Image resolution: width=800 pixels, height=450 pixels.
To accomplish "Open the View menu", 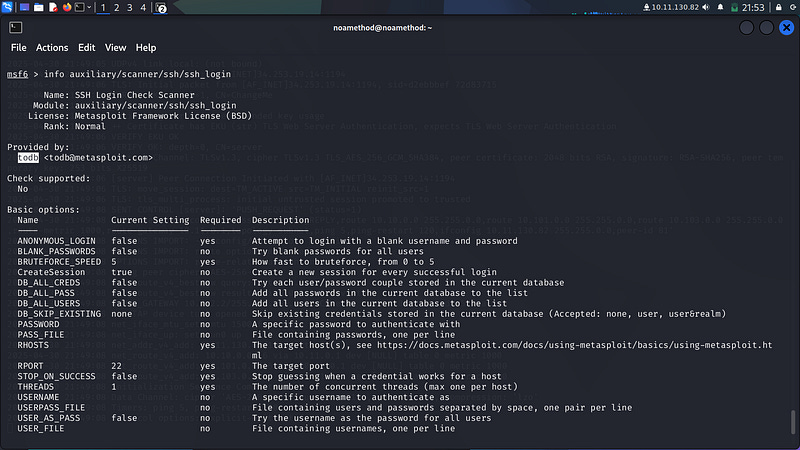I will 115,47.
